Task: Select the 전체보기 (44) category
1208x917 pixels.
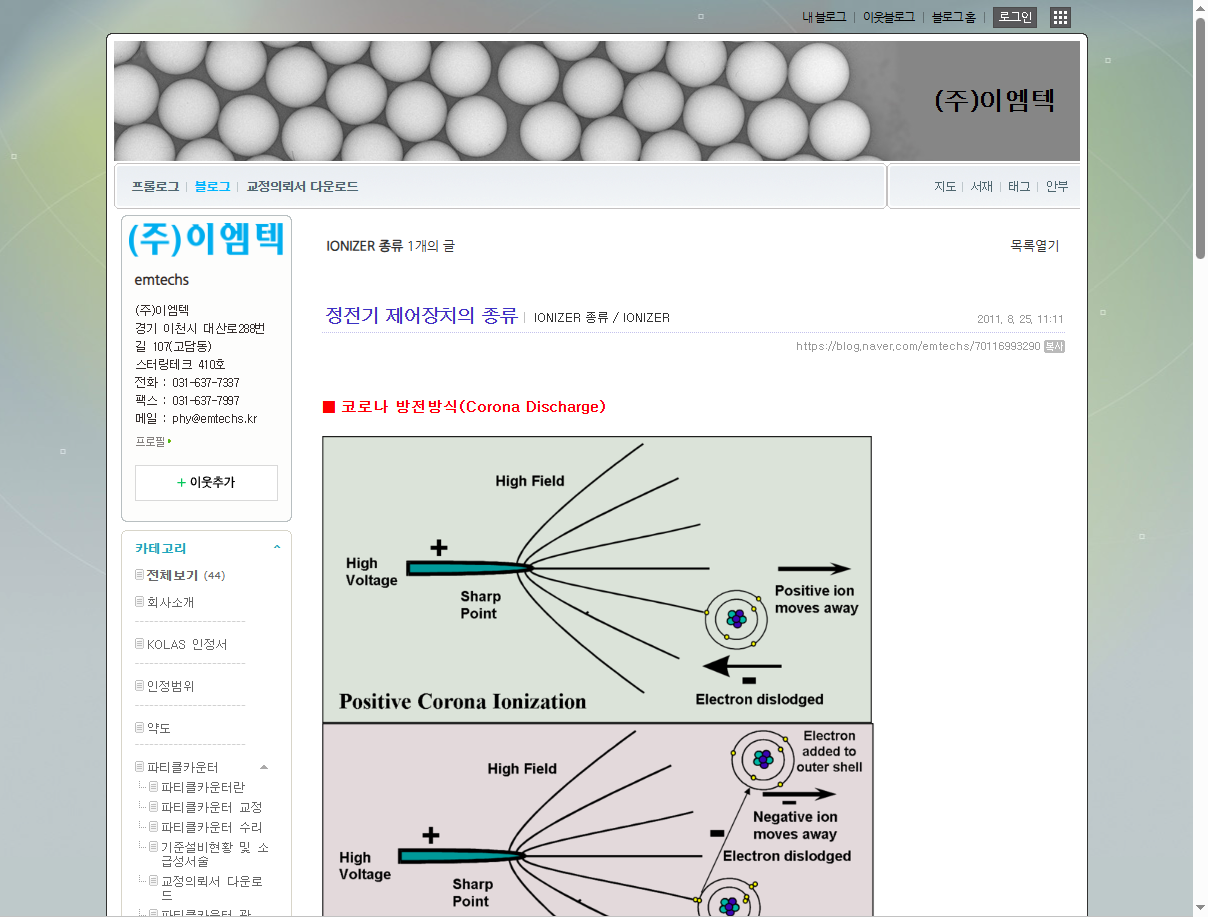Action: pyautogui.click(x=186, y=575)
